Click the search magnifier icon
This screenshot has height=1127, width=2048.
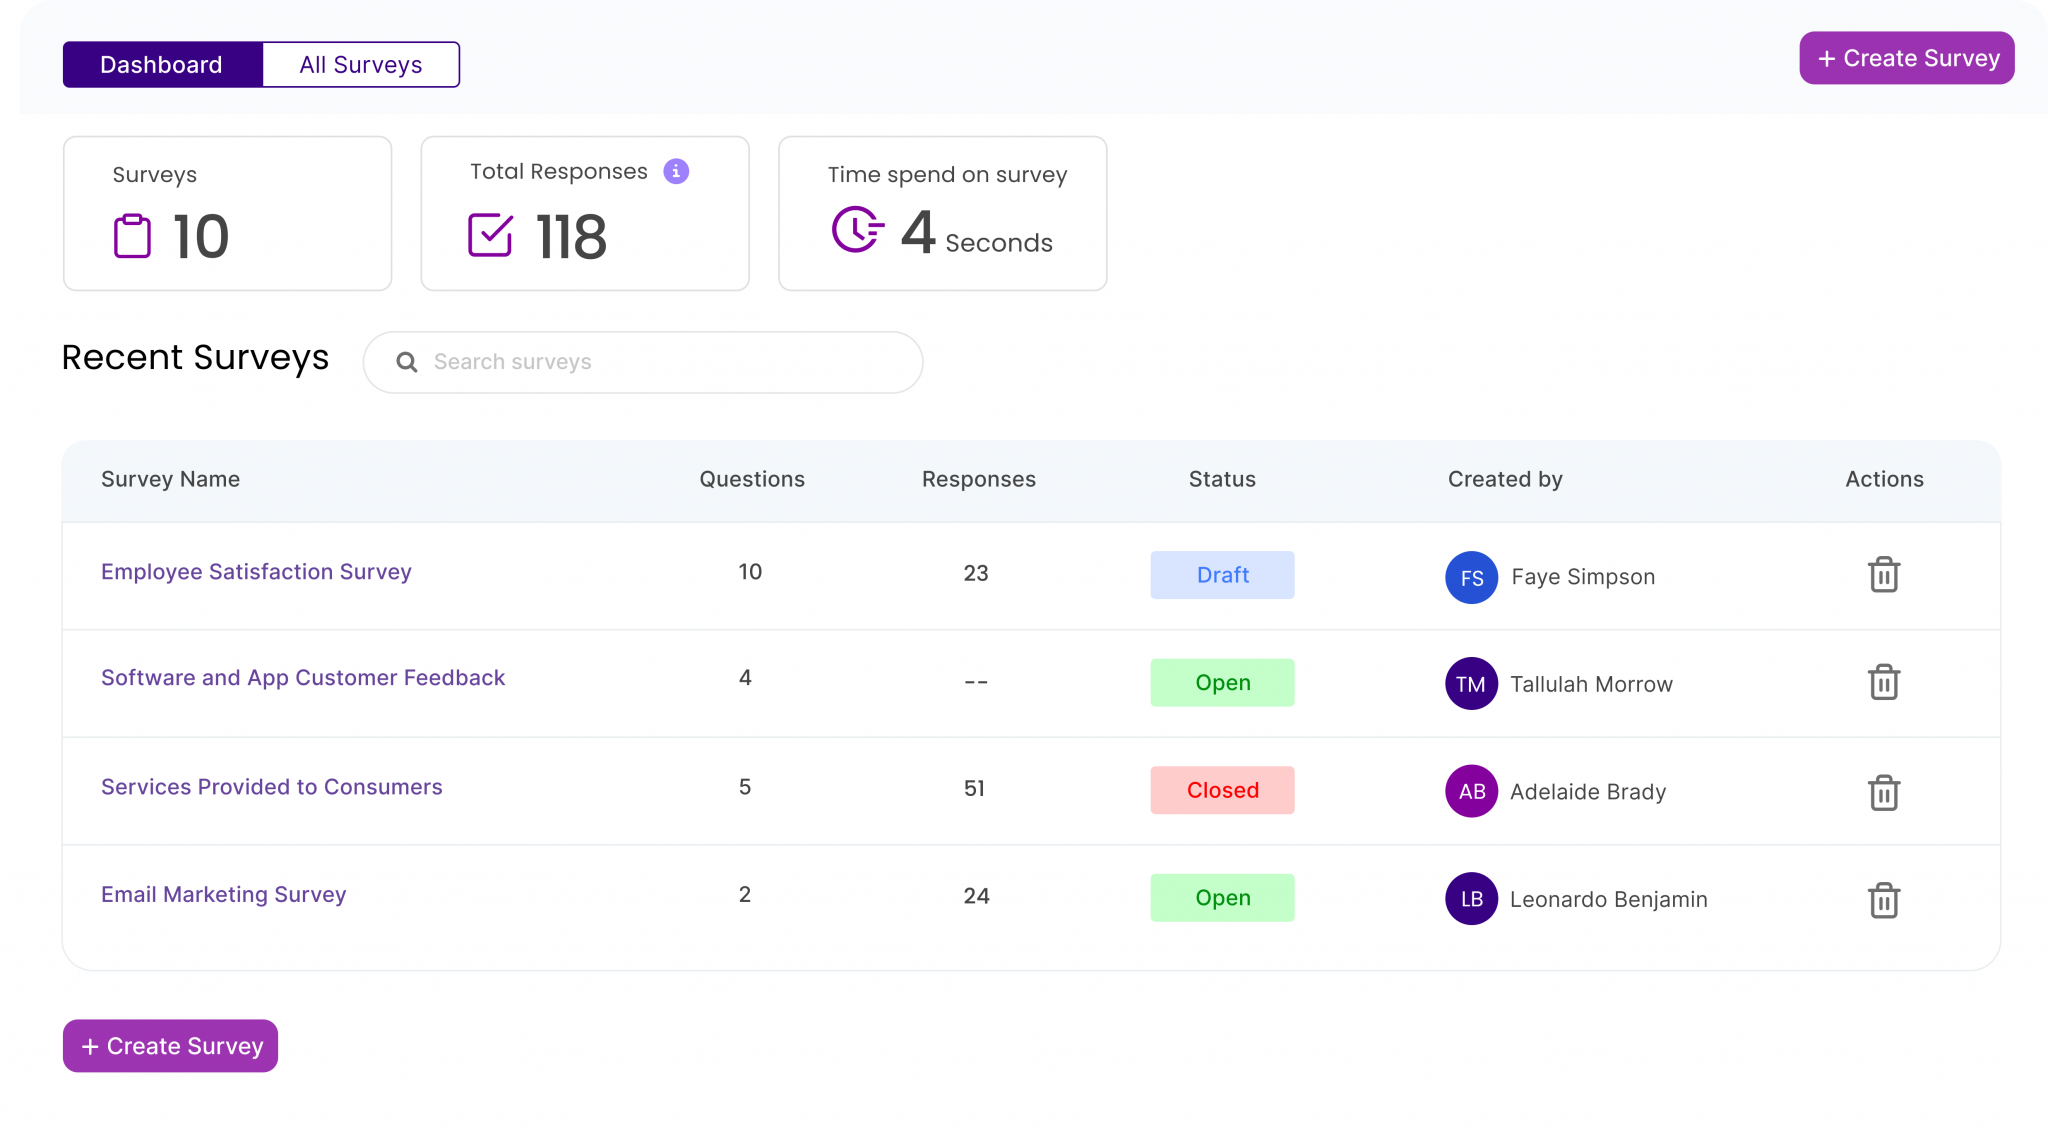(x=407, y=362)
